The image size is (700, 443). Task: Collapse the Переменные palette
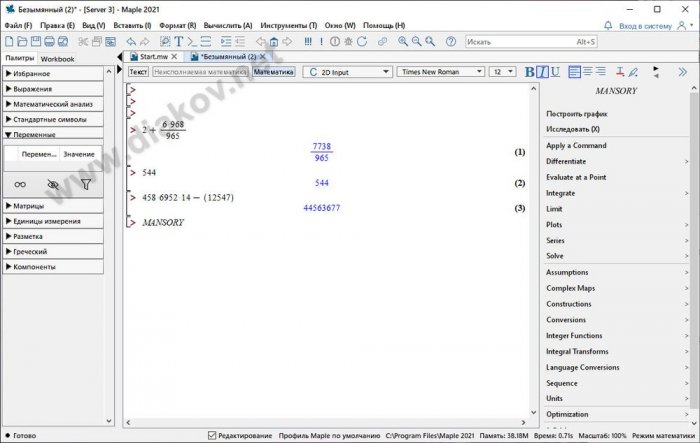(53, 134)
